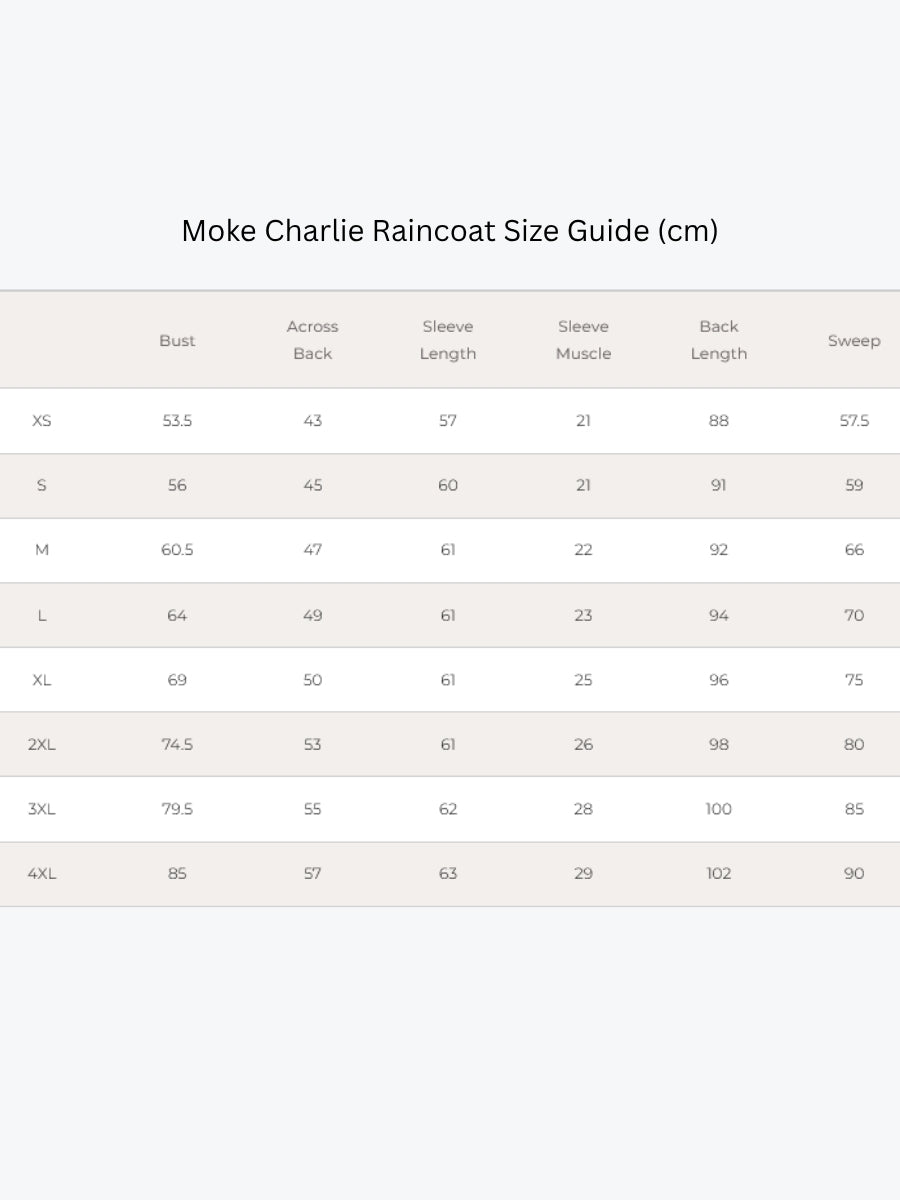The width and height of the screenshot is (900, 1200).
Task: Click the 3XL back length value 100
Action: tap(719, 809)
